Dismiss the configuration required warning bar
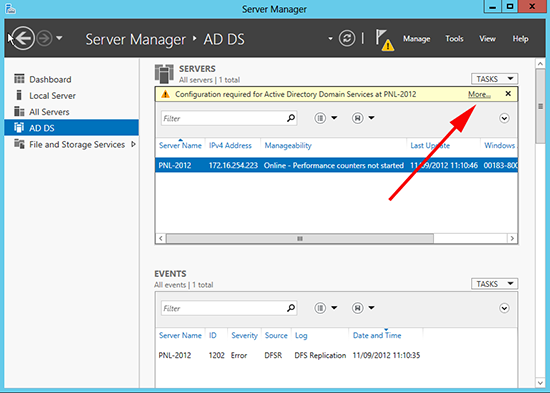Screen dimensions: 550x393 pos(508,94)
